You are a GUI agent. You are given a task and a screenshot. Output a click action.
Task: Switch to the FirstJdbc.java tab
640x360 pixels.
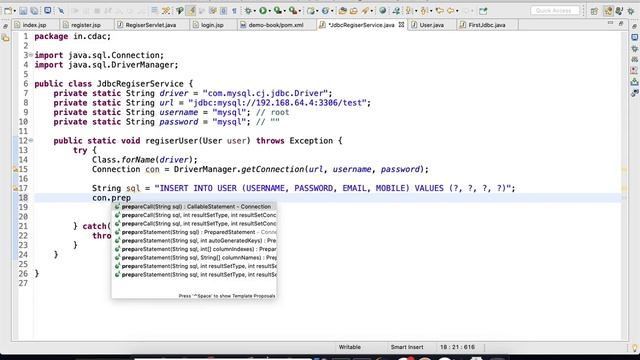(487, 25)
